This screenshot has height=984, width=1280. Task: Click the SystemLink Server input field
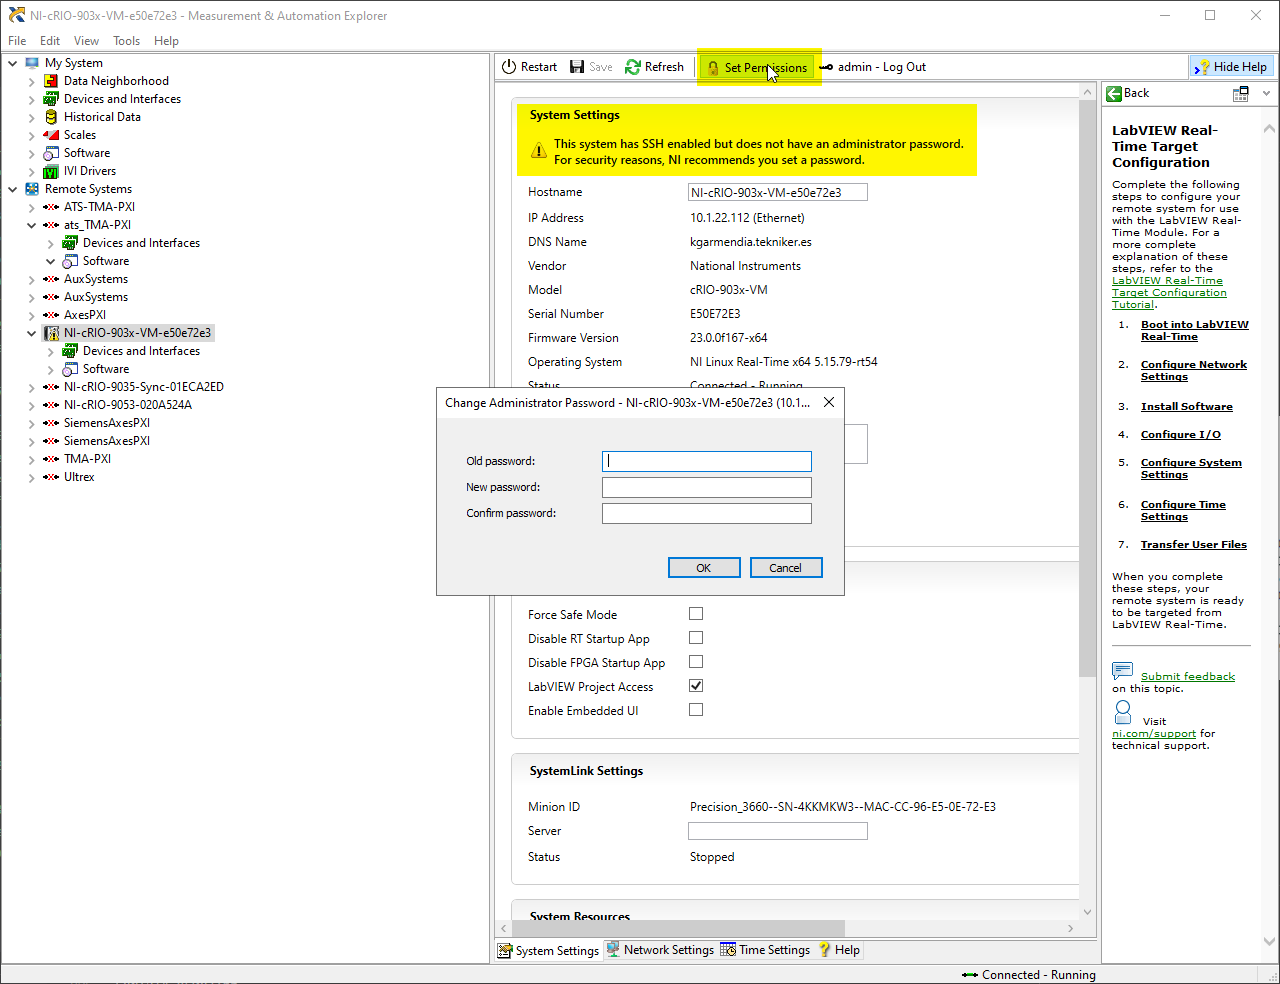click(x=778, y=831)
